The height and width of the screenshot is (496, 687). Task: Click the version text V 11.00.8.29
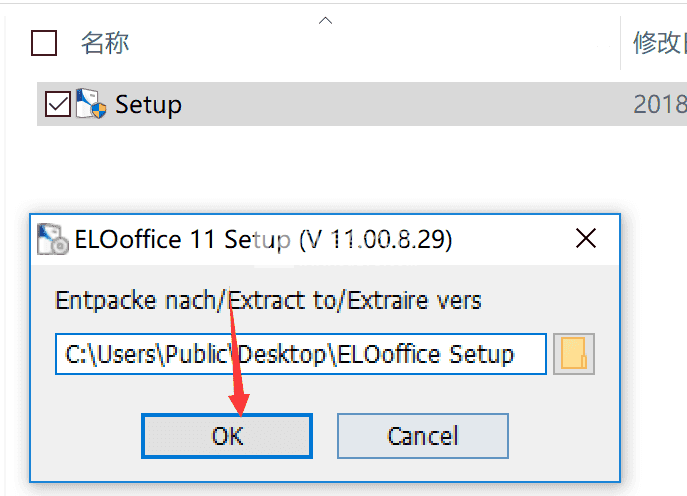tap(375, 240)
